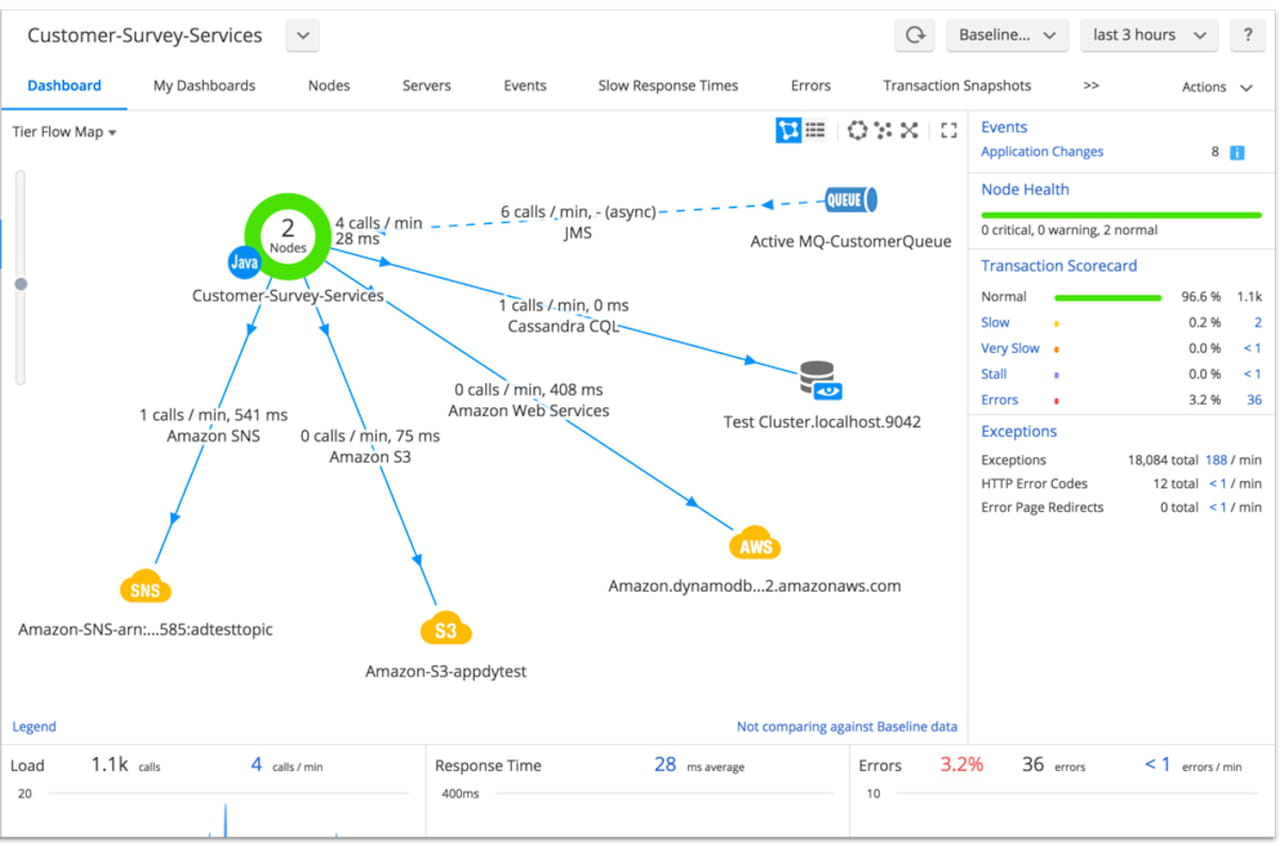Switch to list view using the grid icon
The height and width of the screenshot is (853, 1280).
pos(815,129)
